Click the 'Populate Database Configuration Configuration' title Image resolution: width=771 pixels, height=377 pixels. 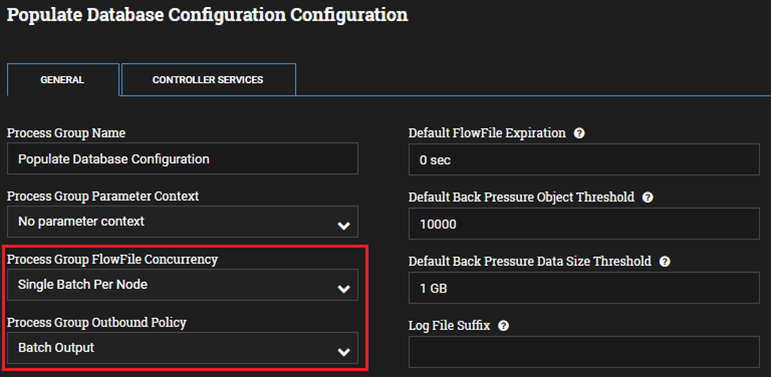[x=208, y=15]
